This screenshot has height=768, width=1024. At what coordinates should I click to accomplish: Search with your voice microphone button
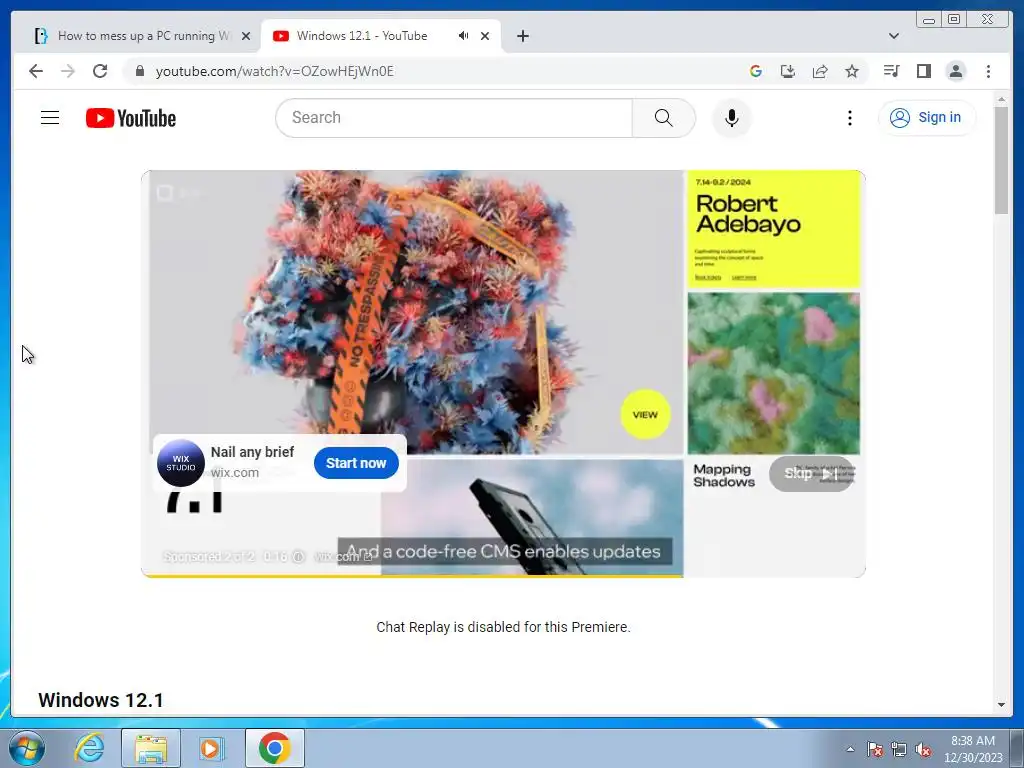pyautogui.click(x=731, y=118)
